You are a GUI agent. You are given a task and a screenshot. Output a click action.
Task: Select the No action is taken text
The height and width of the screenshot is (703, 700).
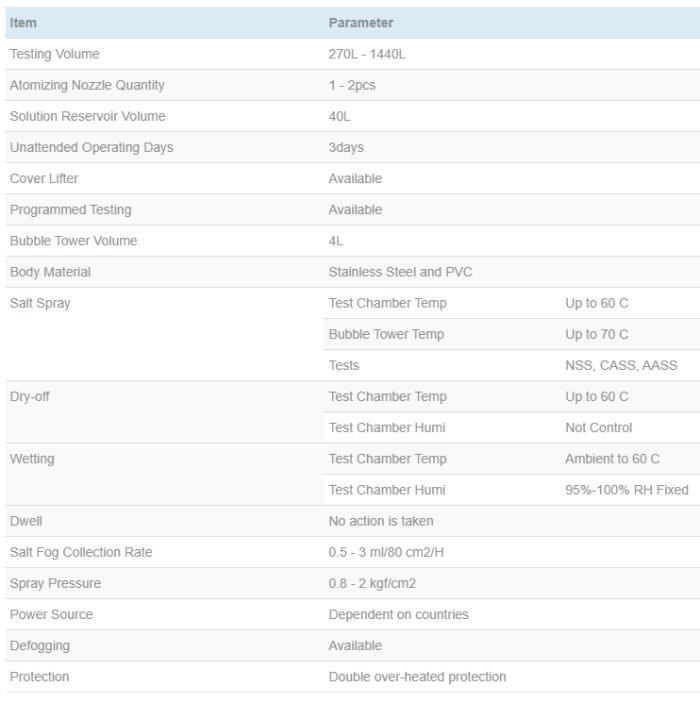point(381,520)
